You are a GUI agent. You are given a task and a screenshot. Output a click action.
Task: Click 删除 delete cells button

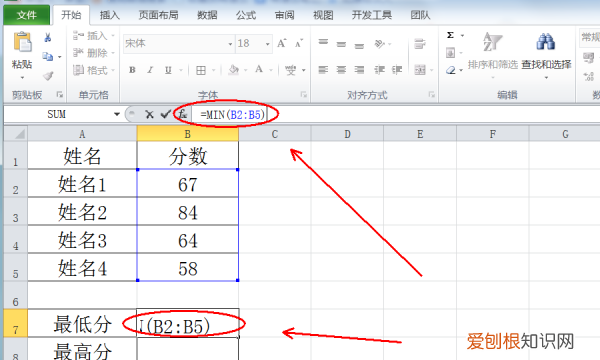click(x=93, y=53)
